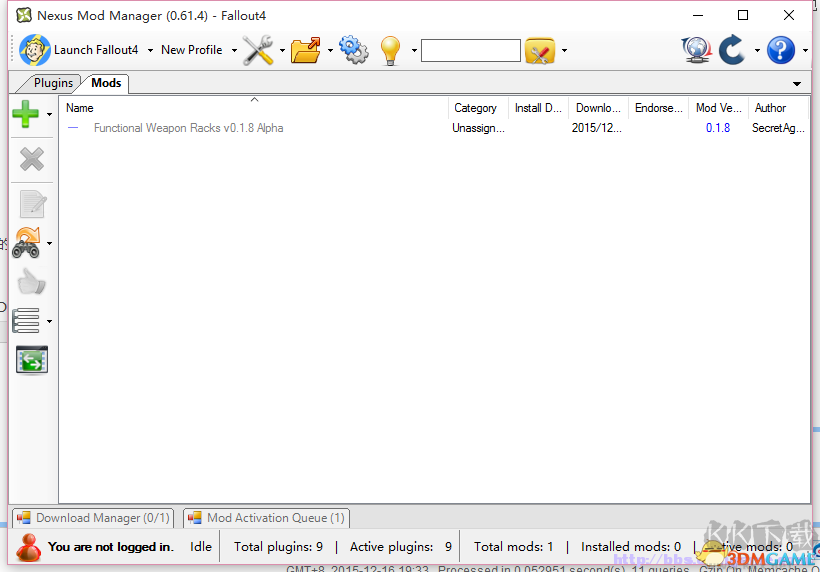820x572 pixels.
Task: Click the Unassign... category cell
Action: [x=478, y=128]
